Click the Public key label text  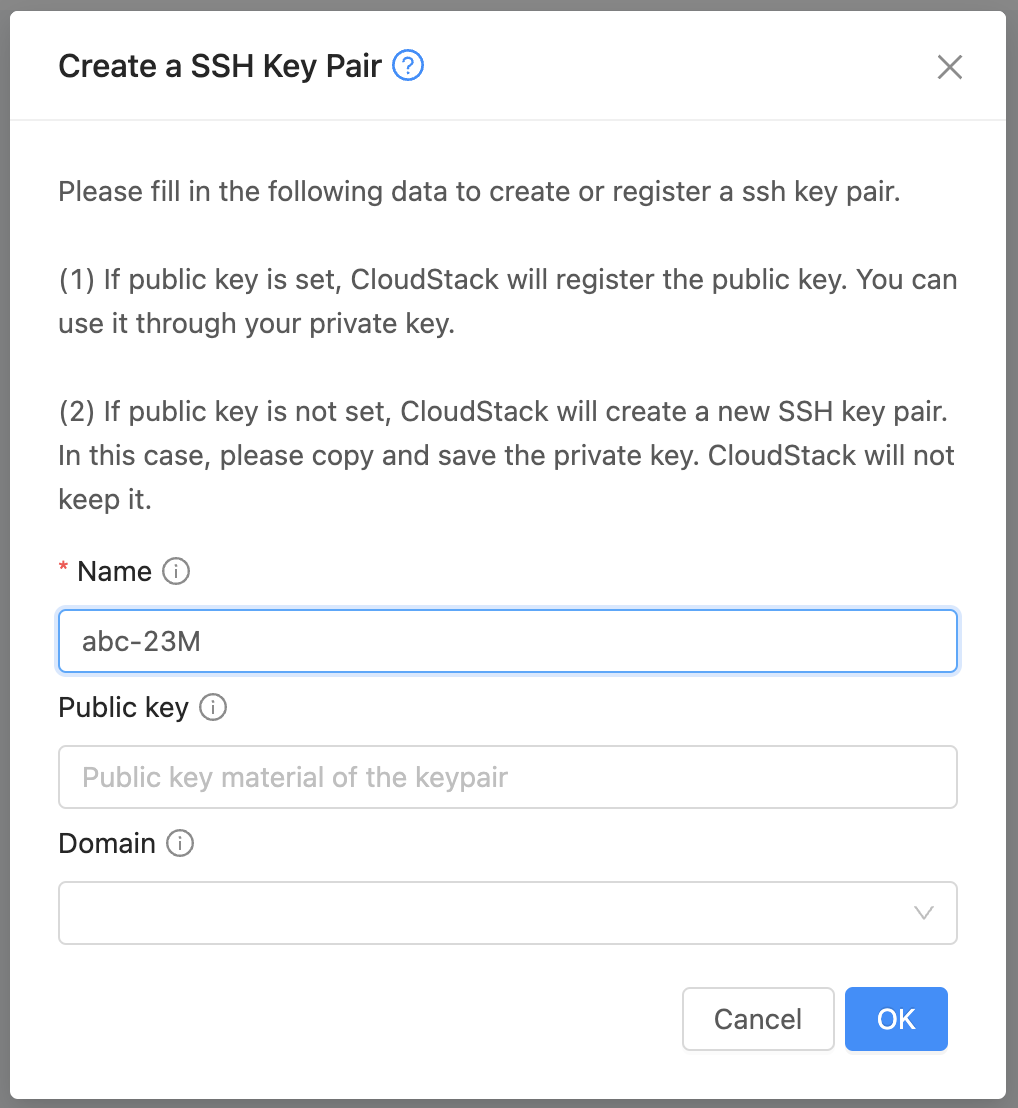[124, 708]
